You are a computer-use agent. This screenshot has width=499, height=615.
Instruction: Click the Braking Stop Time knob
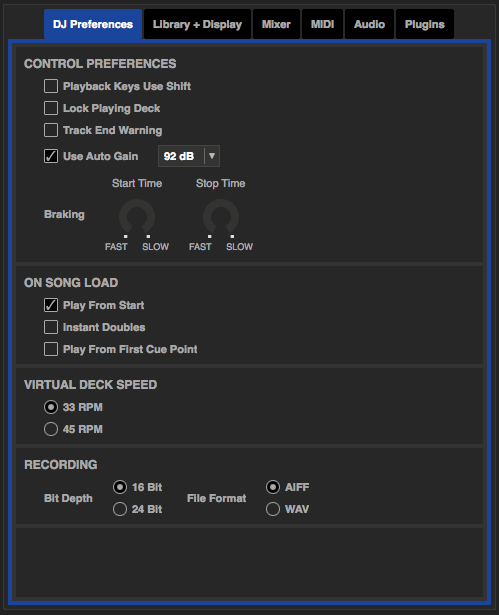(x=221, y=217)
